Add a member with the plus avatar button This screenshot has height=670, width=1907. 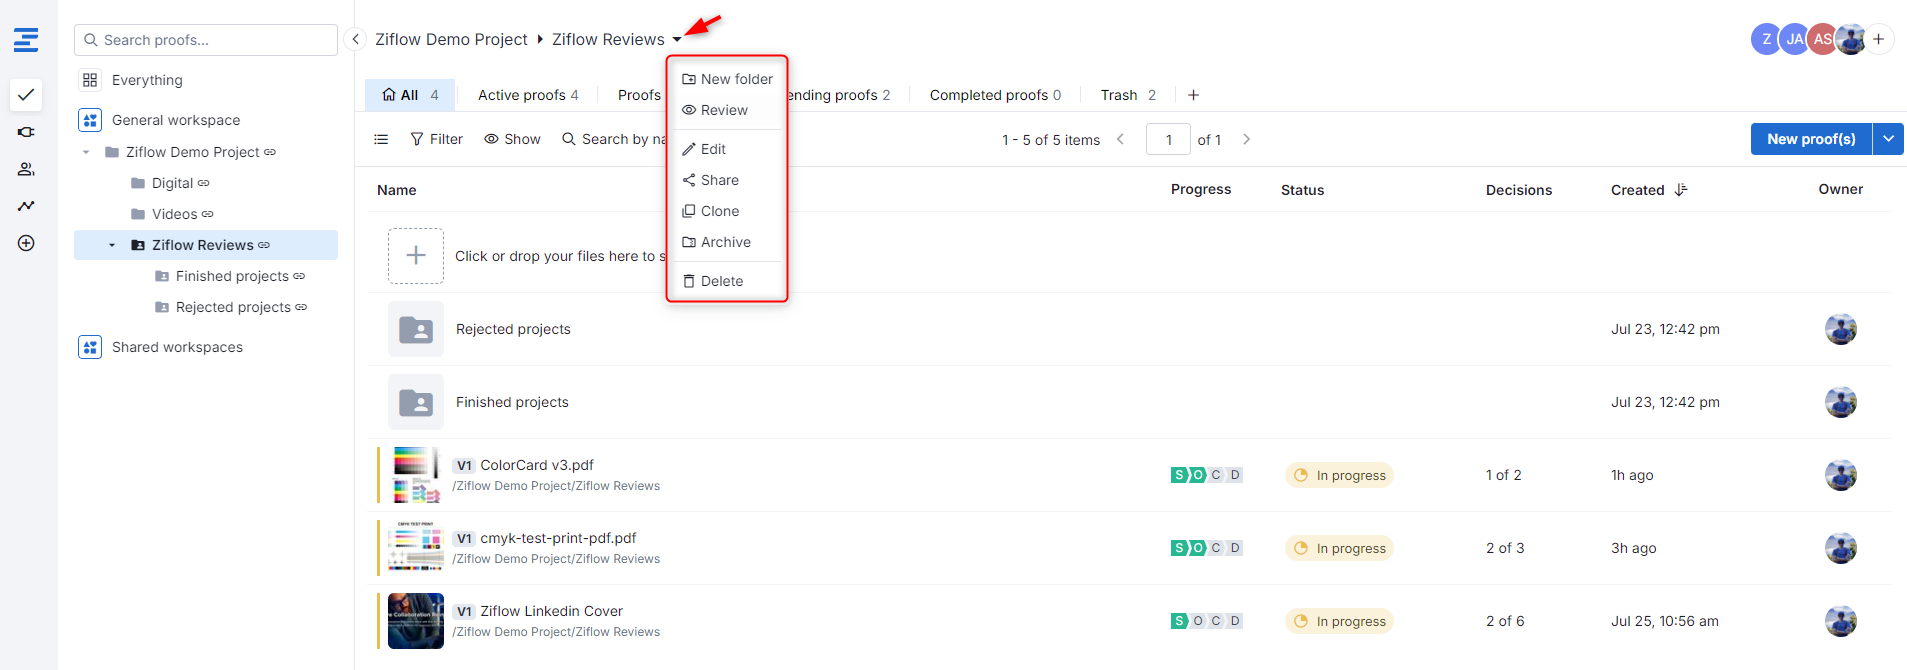click(x=1879, y=39)
